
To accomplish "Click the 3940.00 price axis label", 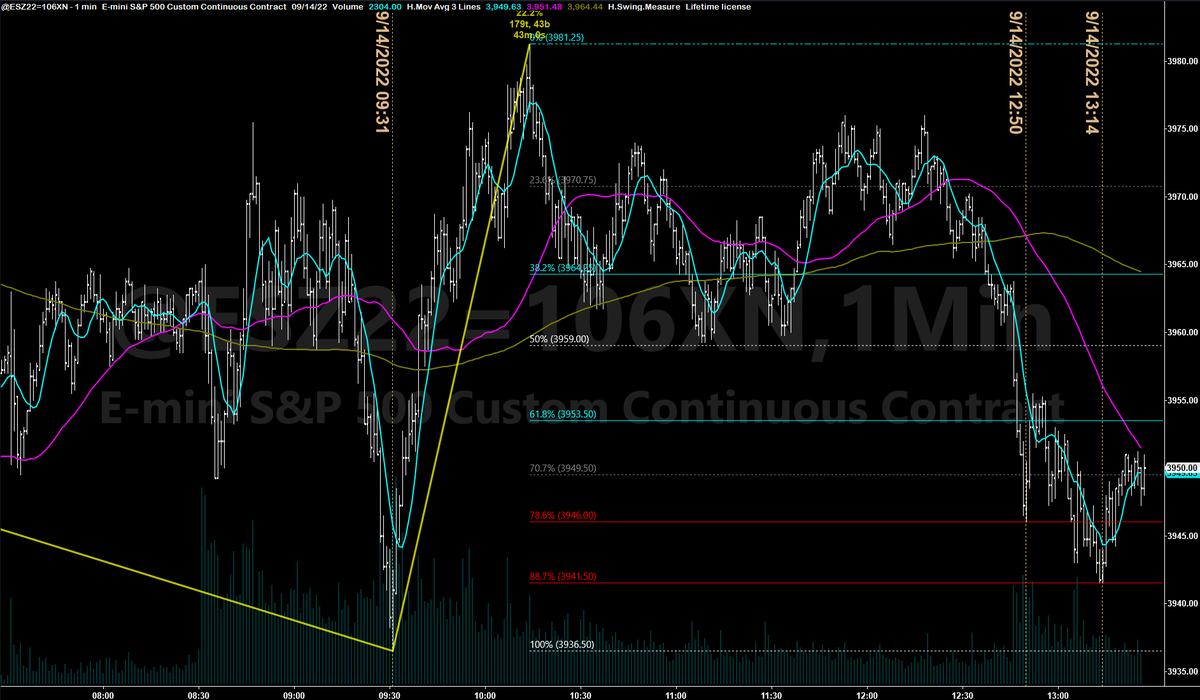I will (1182, 604).
